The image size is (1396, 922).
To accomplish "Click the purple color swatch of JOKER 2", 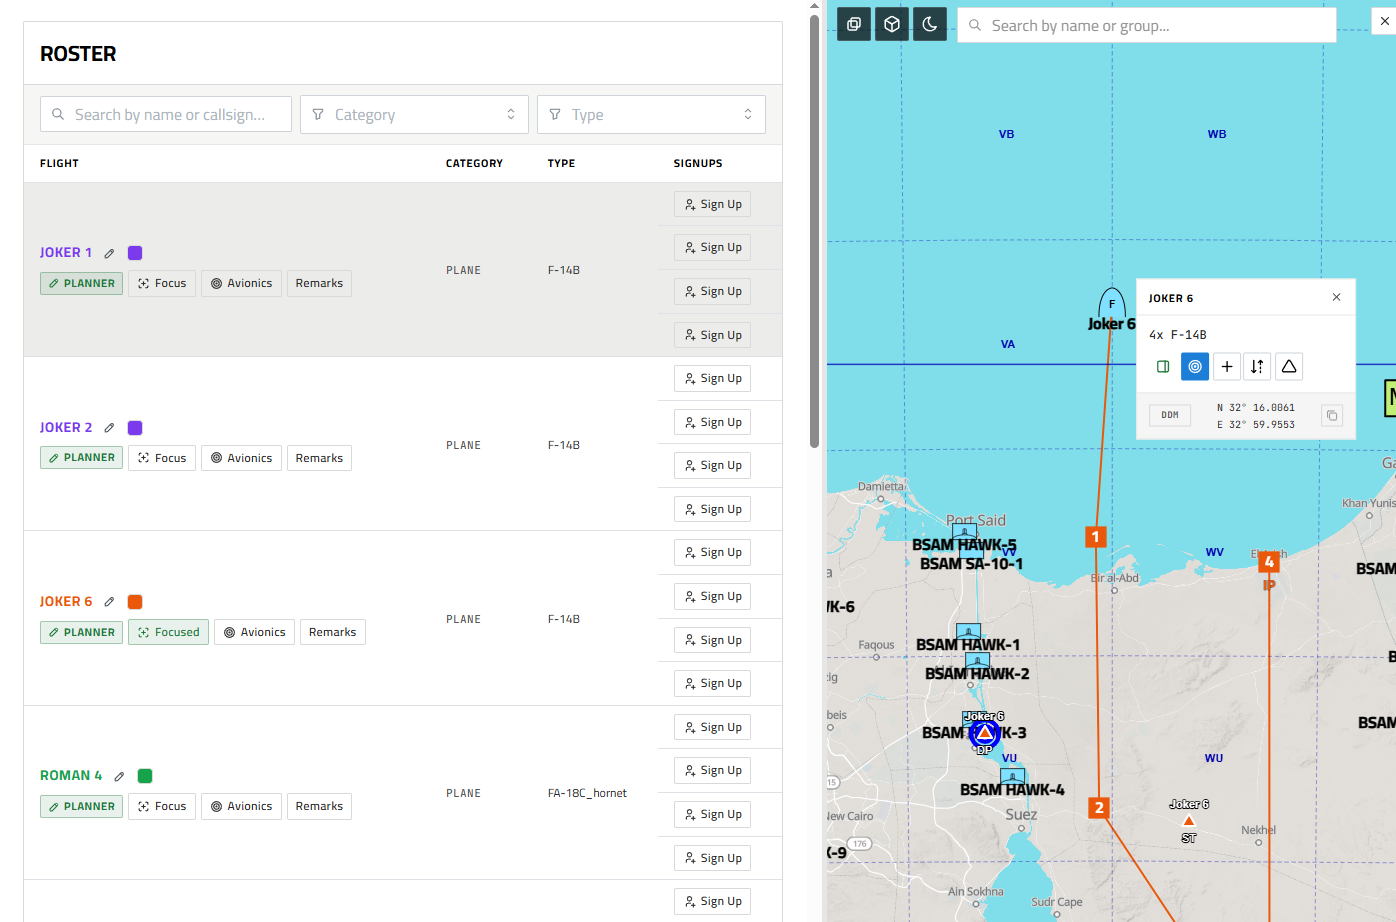I will click(135, 428).
